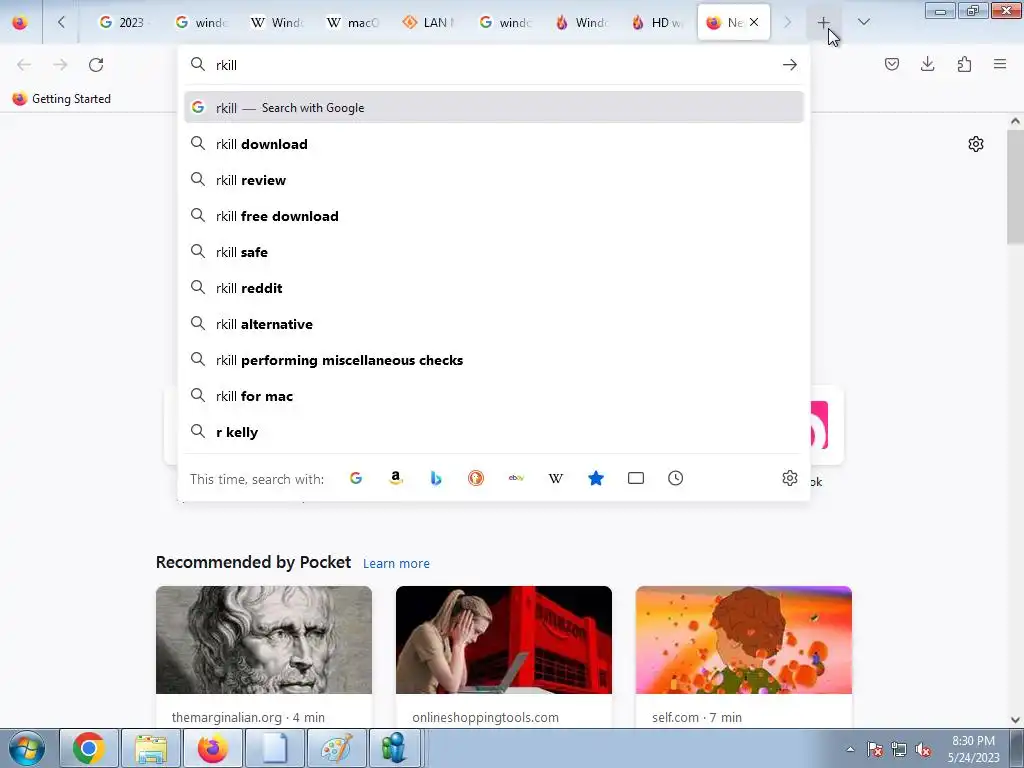Search this time with Bing

(x=436, y=478)
